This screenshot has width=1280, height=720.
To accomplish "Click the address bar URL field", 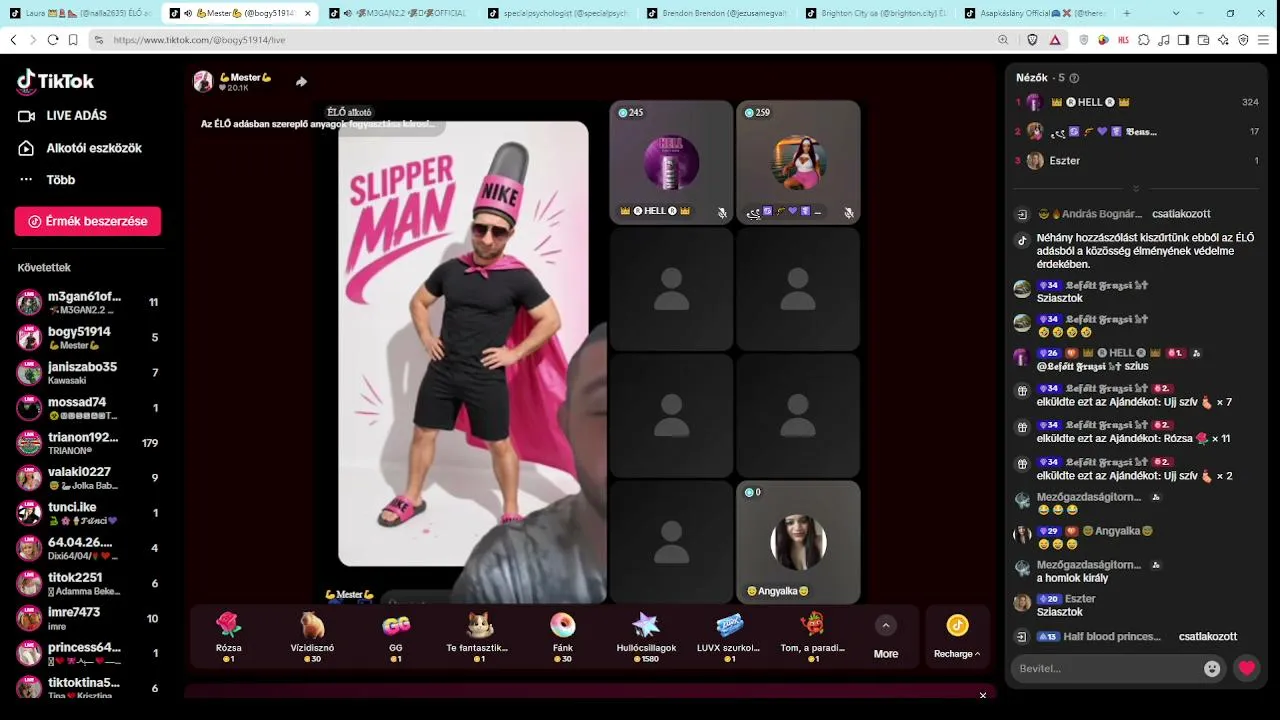I will (x=540, y=40).
